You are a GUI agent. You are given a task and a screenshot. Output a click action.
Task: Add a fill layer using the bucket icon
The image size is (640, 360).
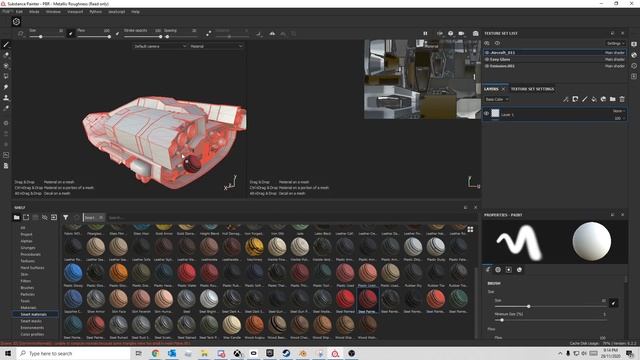[594, 99]
